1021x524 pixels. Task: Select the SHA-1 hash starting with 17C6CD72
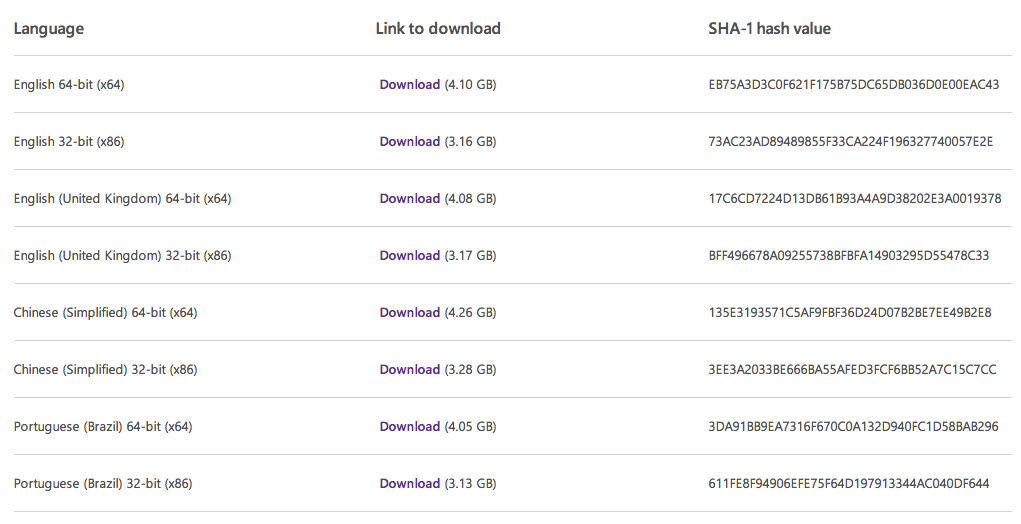855,199
